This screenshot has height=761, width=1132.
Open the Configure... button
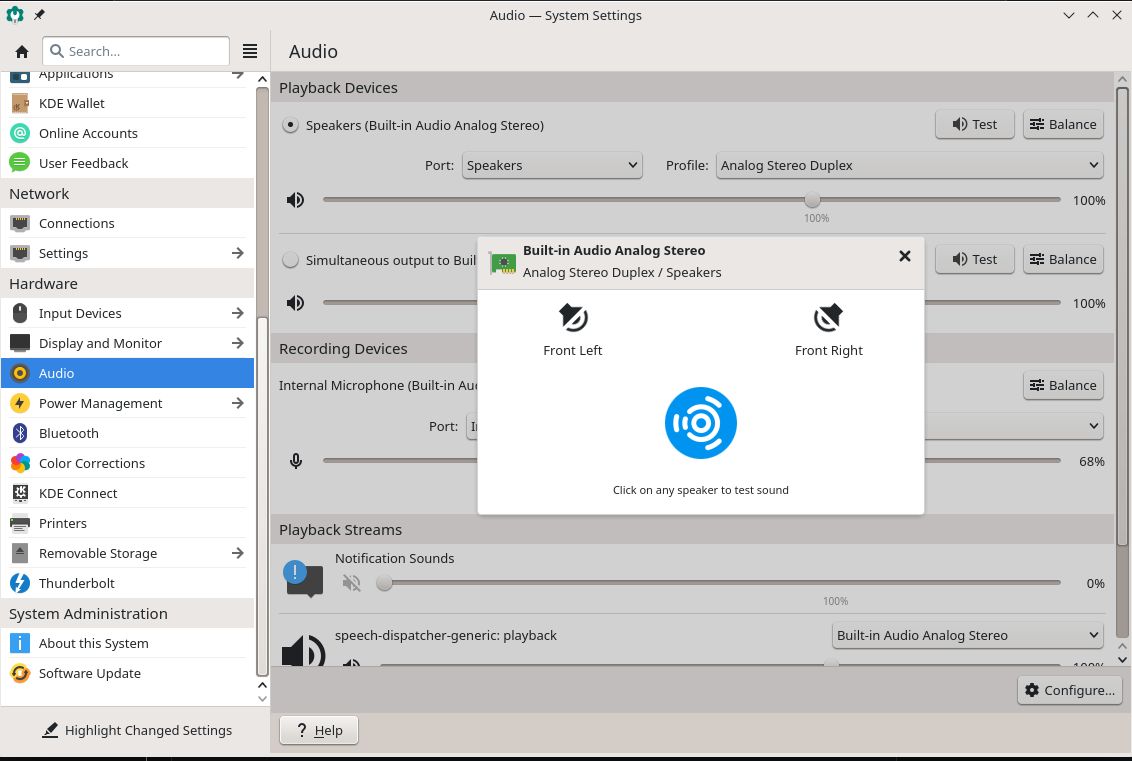click(1070, 690)
